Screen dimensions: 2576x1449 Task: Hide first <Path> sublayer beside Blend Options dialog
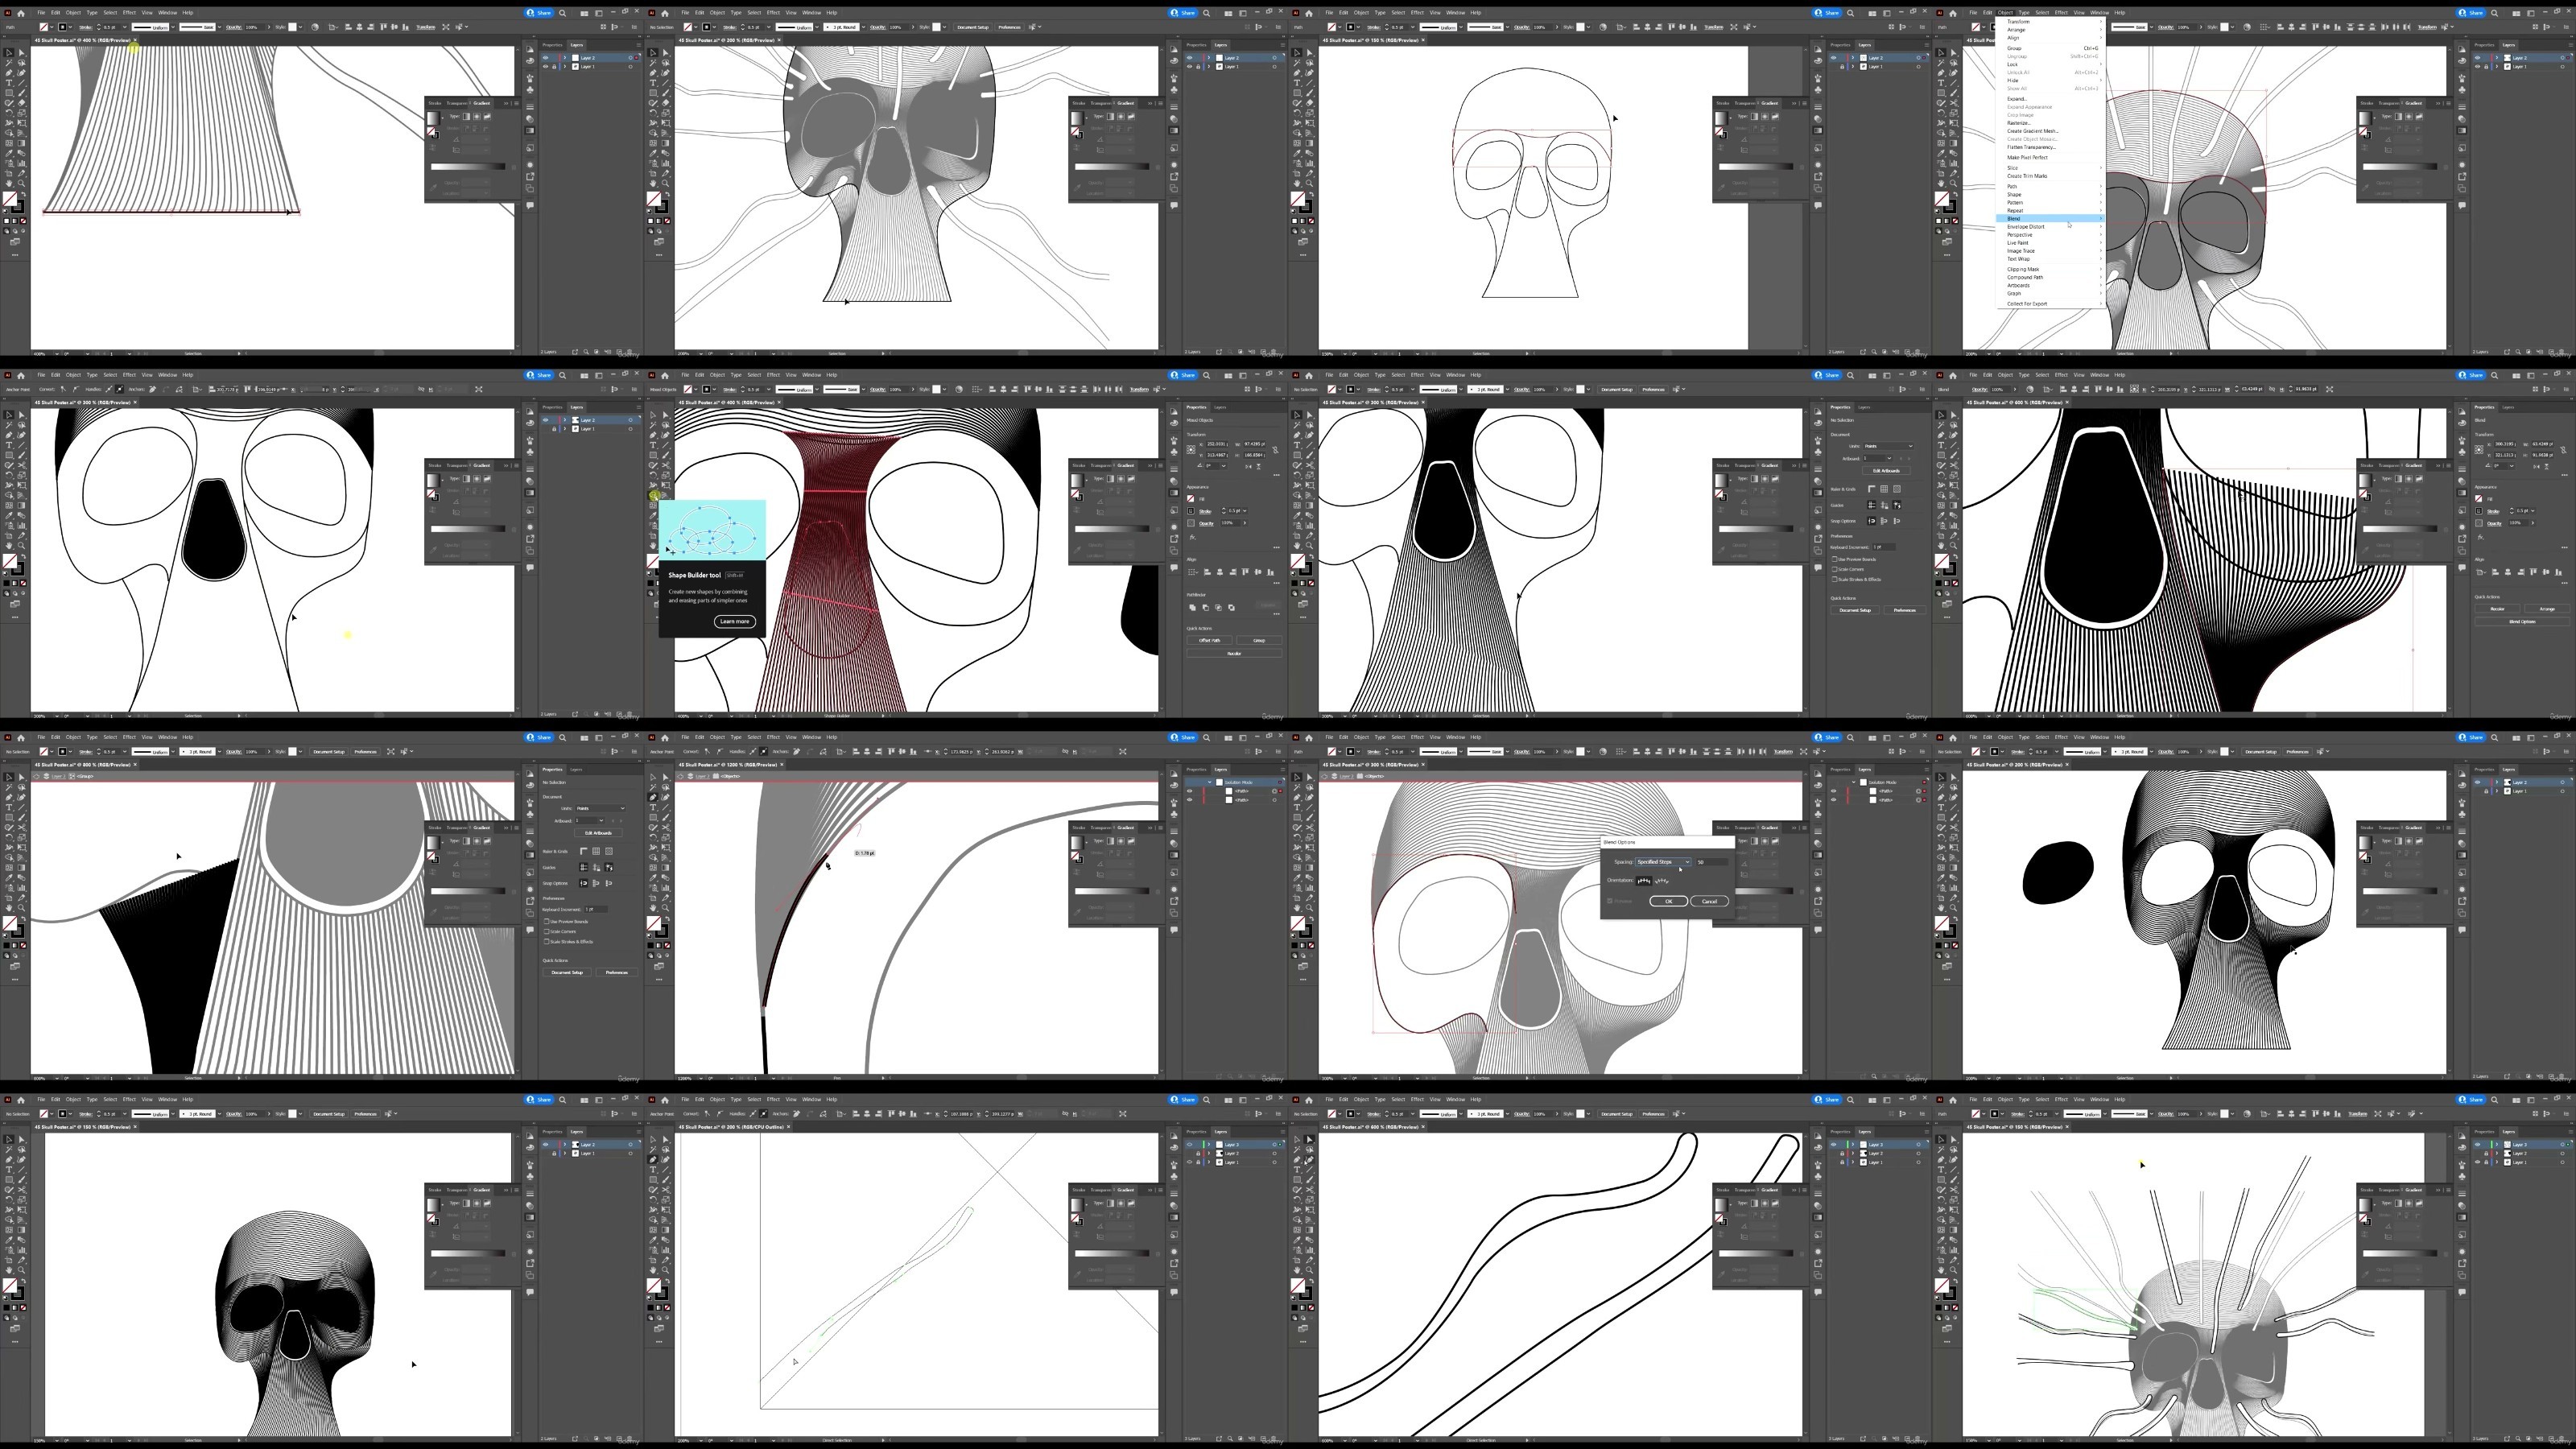click(1834, 791)
